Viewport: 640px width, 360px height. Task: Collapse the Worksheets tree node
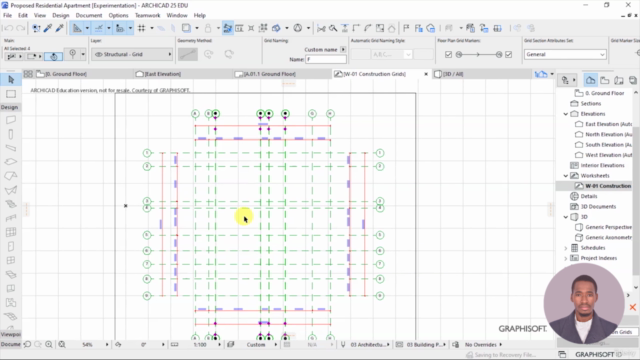coord(566,176)
